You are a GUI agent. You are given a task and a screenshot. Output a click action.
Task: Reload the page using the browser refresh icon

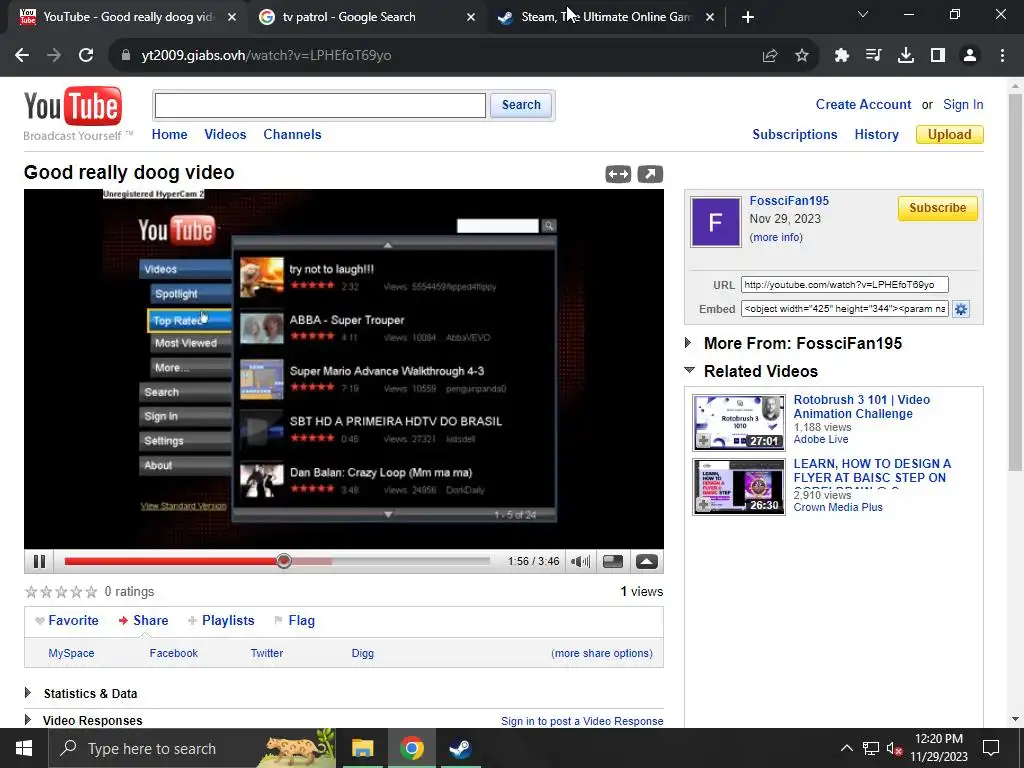86,56
